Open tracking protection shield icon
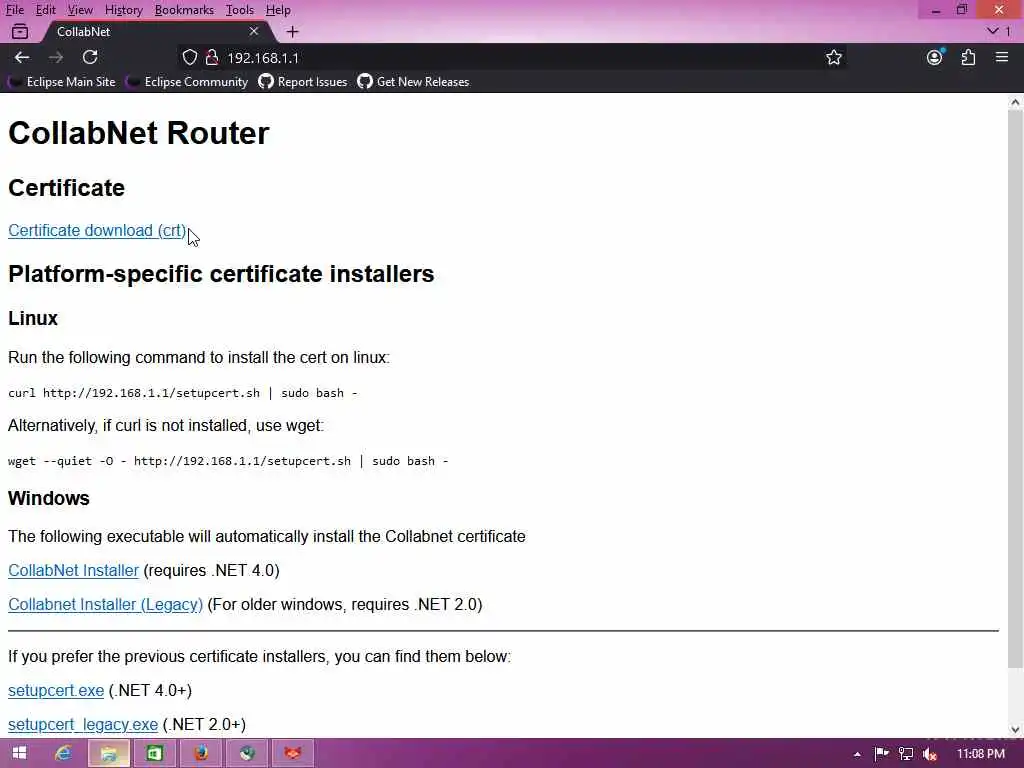This screenshot has height=768, width=1024. click(x=189, y=57)
